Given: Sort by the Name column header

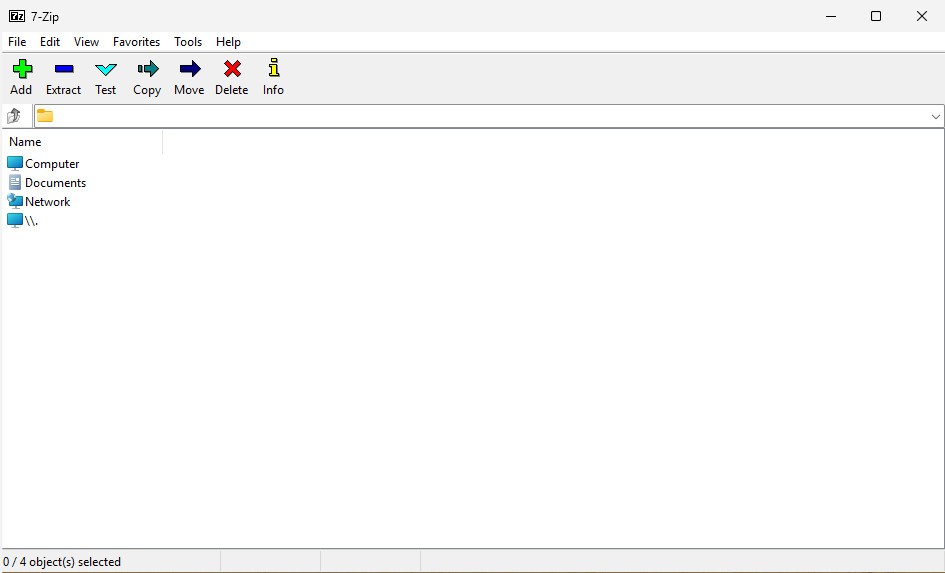Looking at the screenshot, I should 80,142.
